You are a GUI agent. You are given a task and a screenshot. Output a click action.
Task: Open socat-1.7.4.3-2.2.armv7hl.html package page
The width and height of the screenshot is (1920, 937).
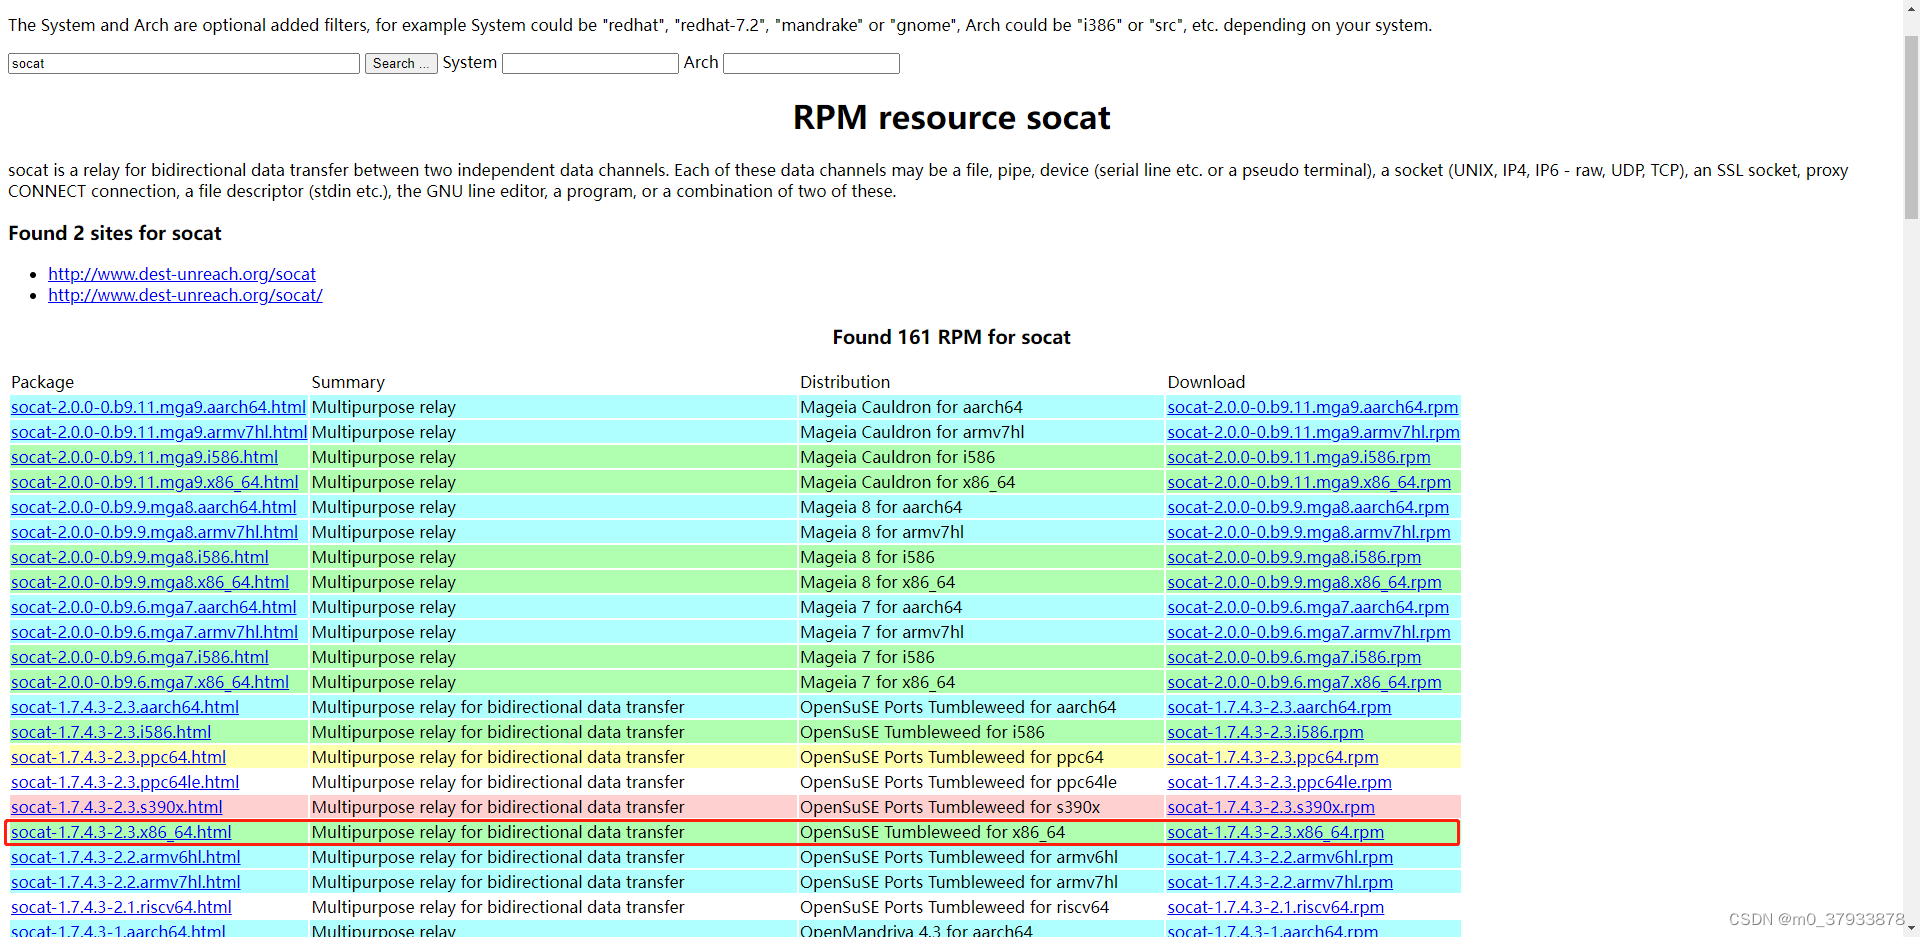pos(126,882)
